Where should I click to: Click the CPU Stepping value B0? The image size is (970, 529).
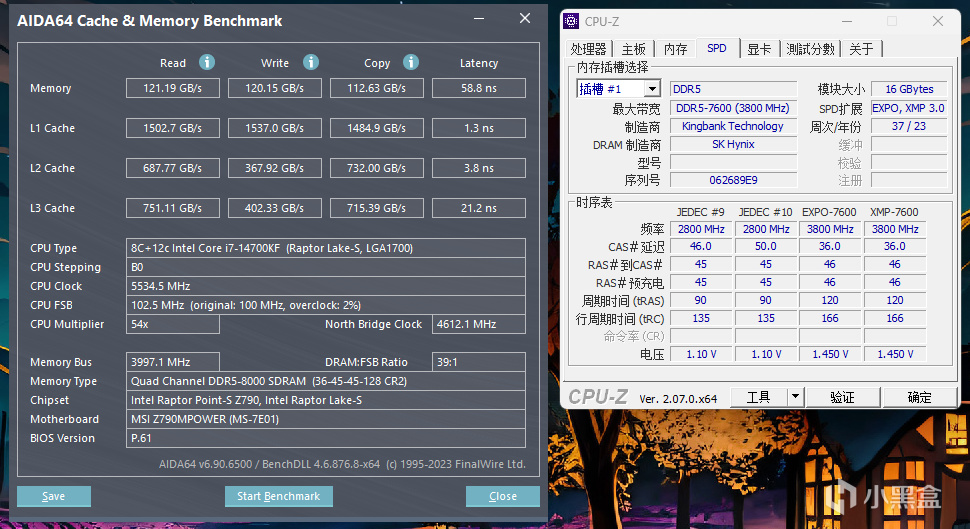pyautogui.click(x=326, y=267)
